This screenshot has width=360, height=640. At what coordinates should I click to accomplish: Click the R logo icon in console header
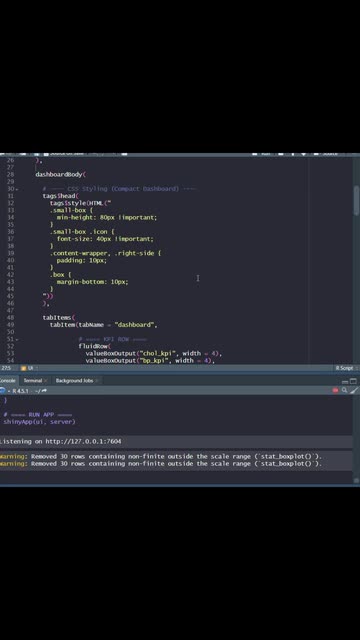(2, 391)
